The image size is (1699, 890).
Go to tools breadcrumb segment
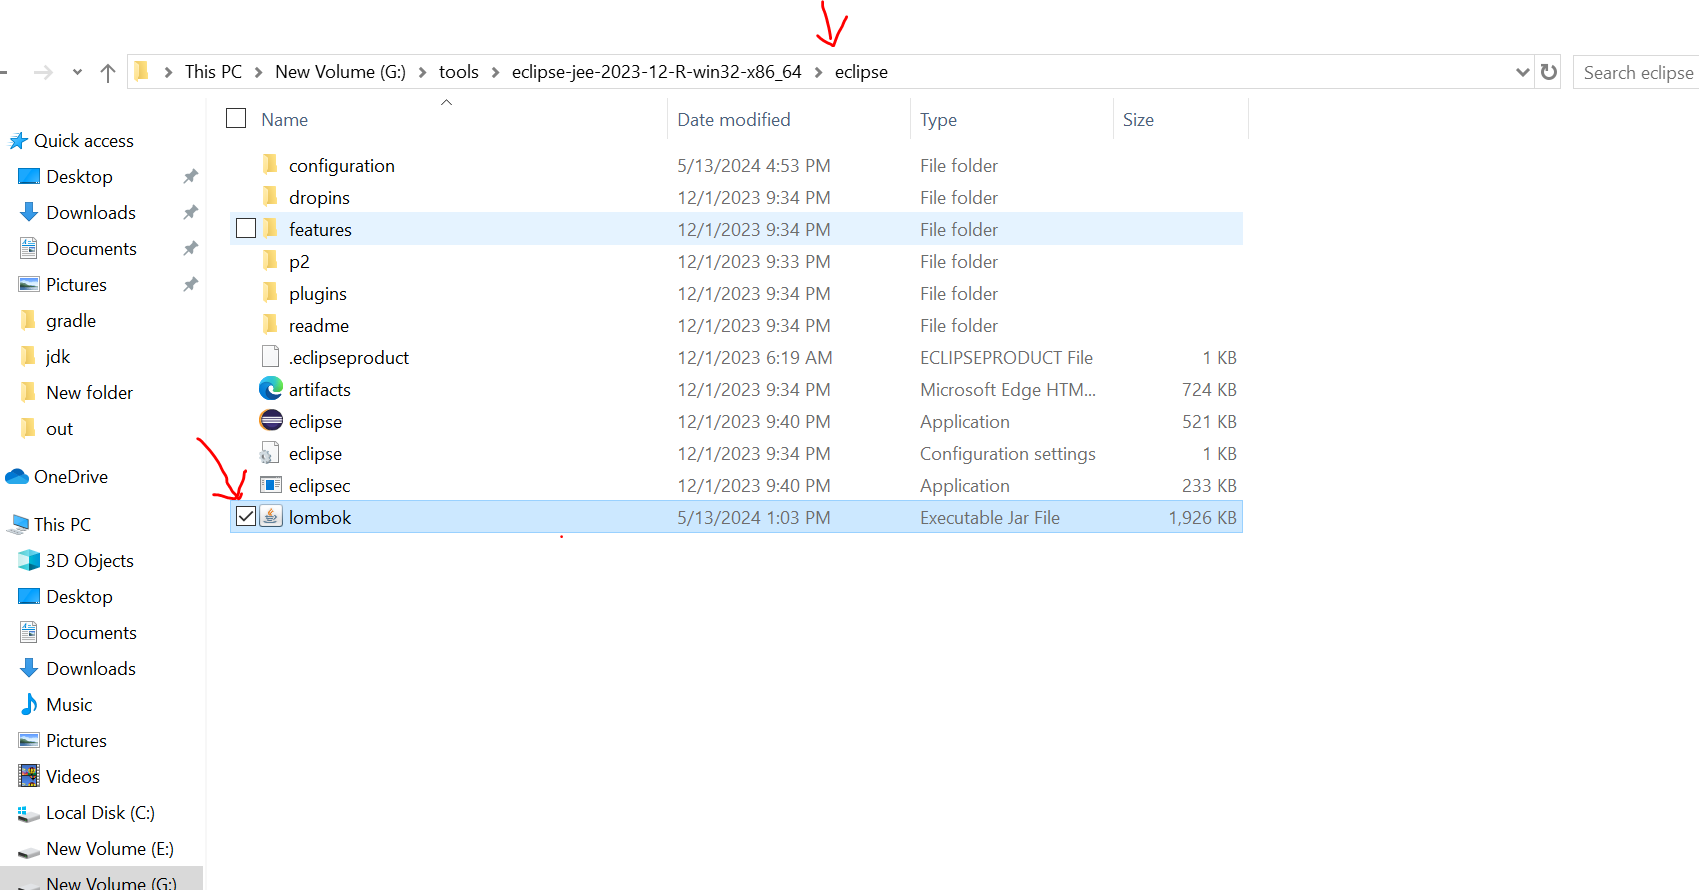(459, 72)
